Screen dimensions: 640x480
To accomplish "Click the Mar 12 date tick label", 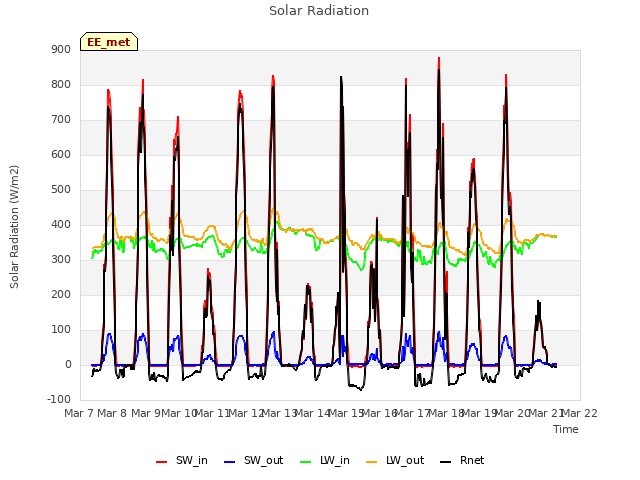I will pyautogui.click(x=246, y=413).
